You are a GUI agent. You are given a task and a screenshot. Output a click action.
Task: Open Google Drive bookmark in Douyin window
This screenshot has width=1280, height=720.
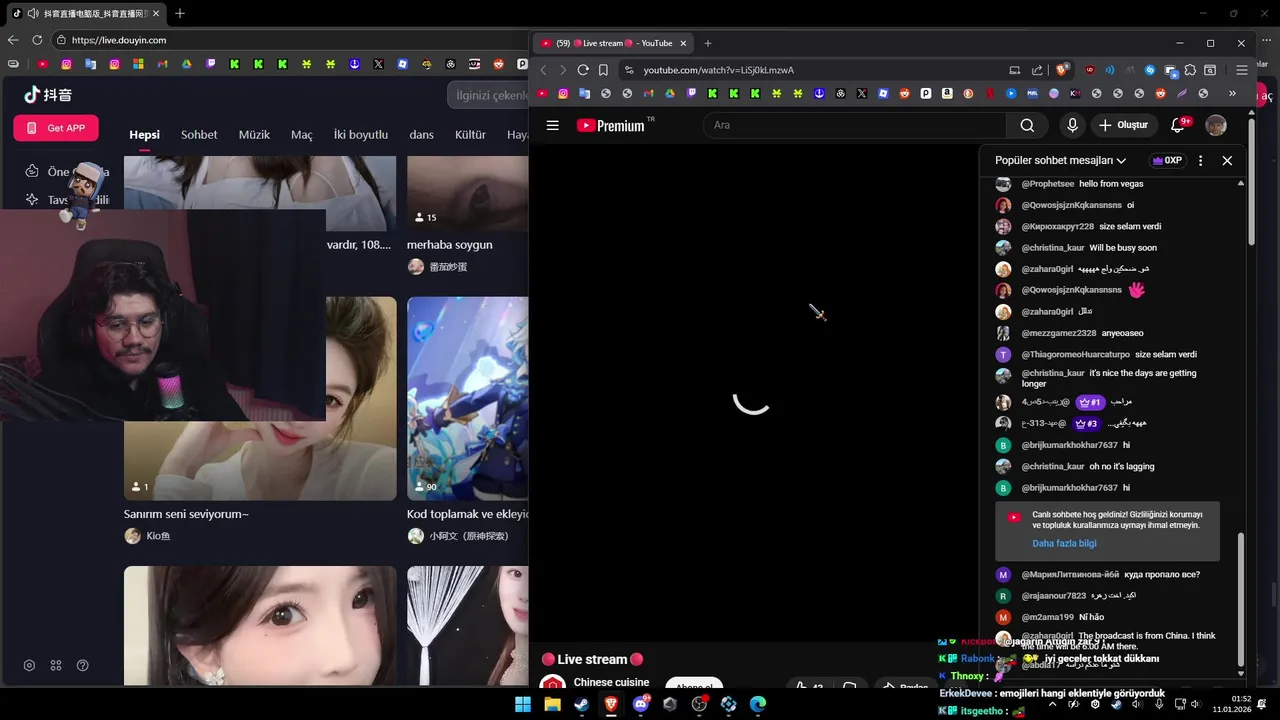(x=186, y=64)
